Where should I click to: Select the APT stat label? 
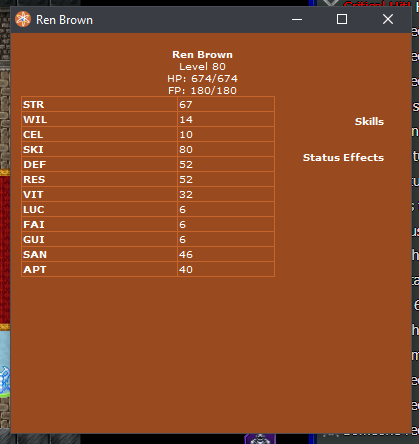click(x=35, y=270)
